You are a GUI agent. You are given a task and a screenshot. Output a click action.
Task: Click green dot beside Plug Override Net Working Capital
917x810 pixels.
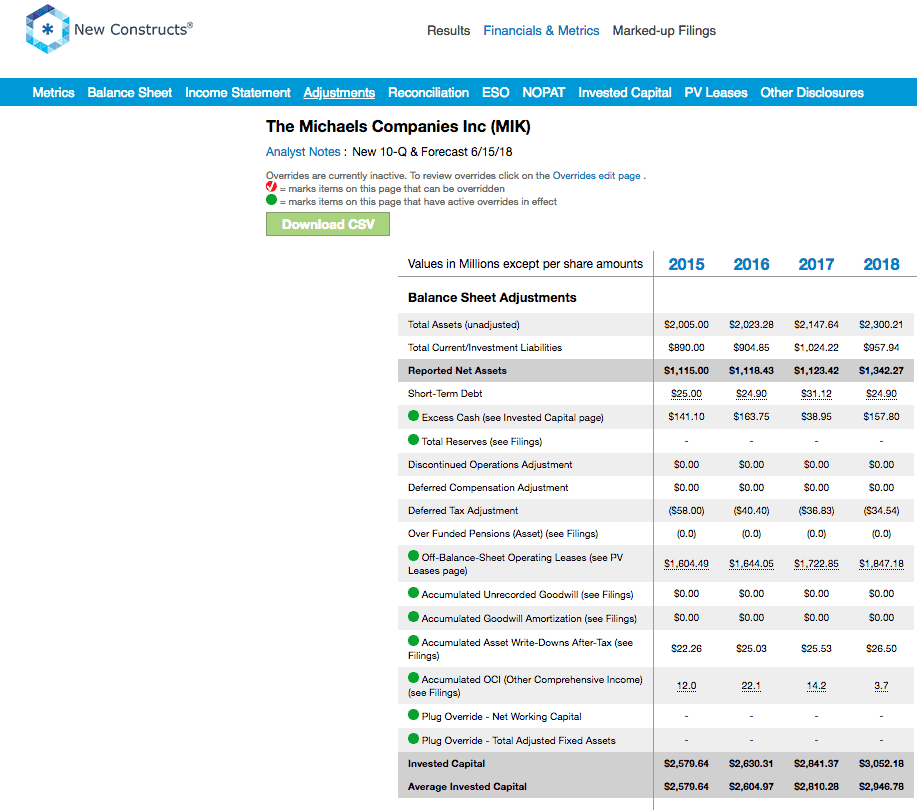(413, 715)
